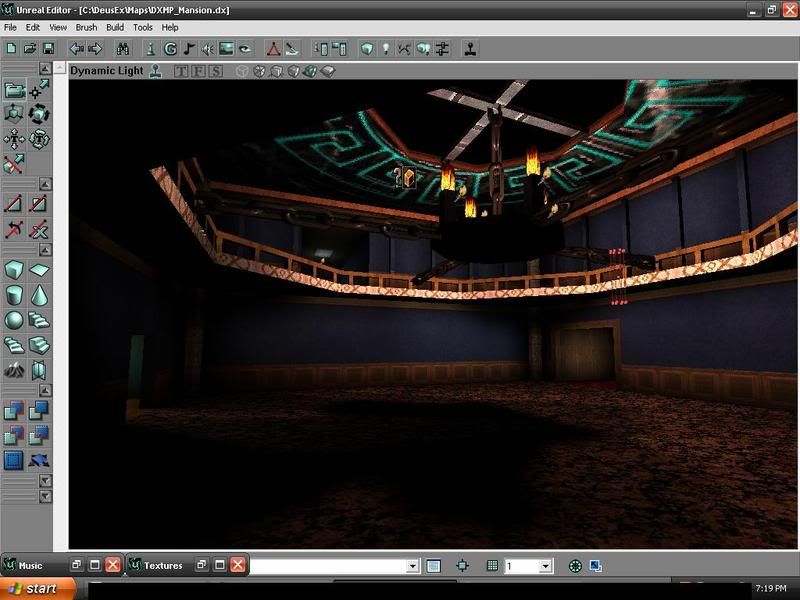Open the Texture browser picture icon
Image resolution: width=800 pixels, height=600 pixels.
tap(226, 49)
